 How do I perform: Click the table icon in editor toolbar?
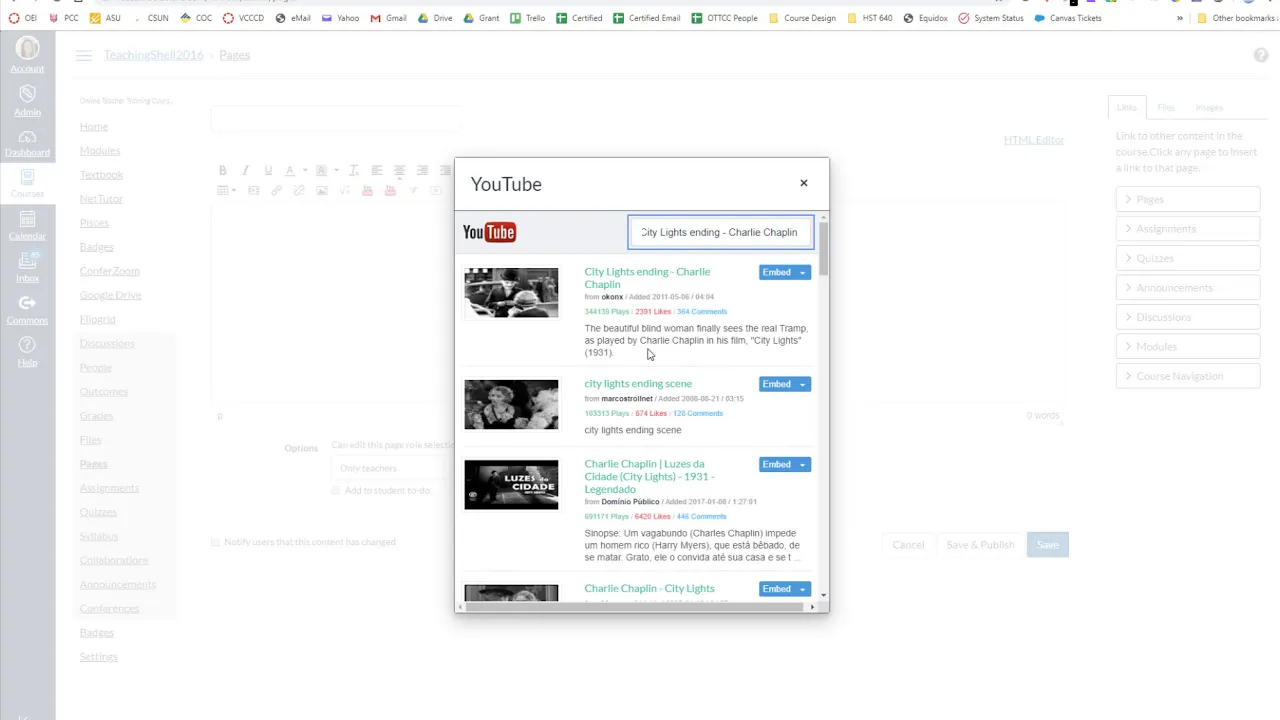coord(223,190)
